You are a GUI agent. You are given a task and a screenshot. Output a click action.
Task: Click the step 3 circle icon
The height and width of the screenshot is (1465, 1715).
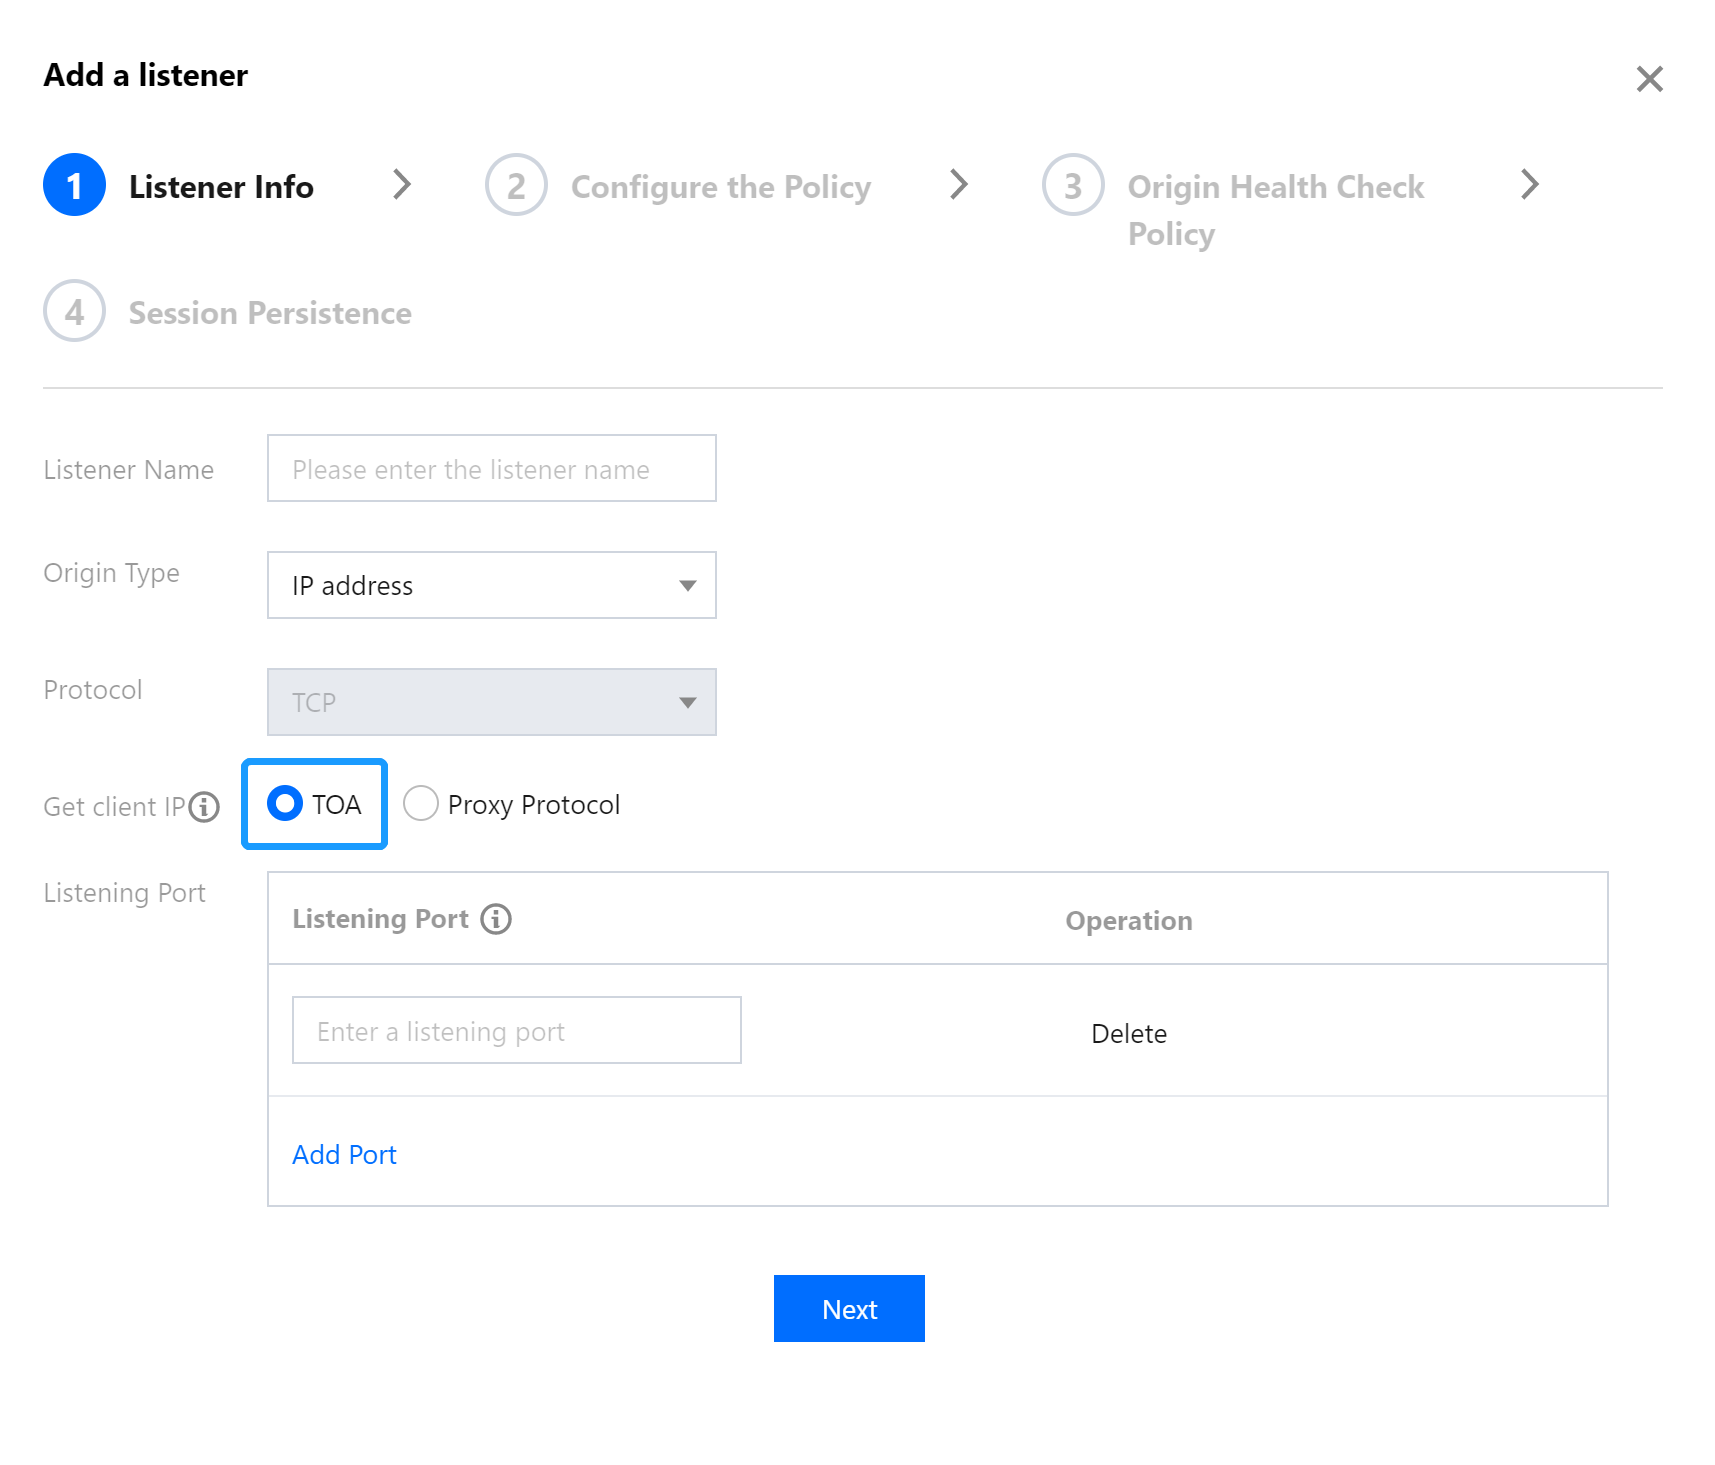(x=1073, y=185)
